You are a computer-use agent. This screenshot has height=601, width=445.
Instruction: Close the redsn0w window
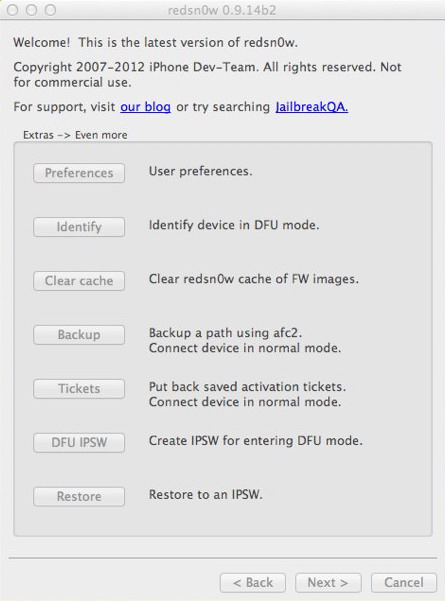pos(13,10)
